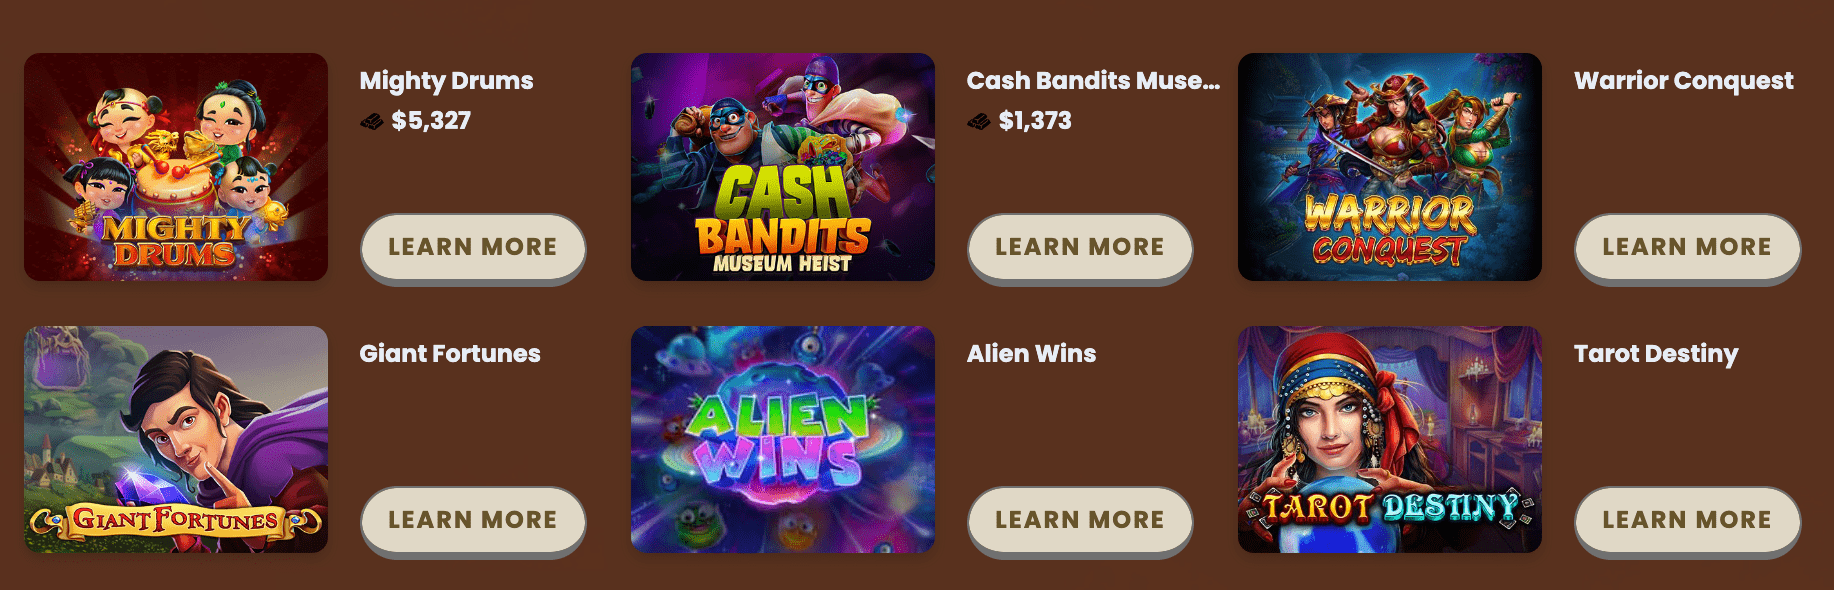Select the Tarot Destiny title text
This screenshot has width=1834, height=590.
tap(1656, 354)
